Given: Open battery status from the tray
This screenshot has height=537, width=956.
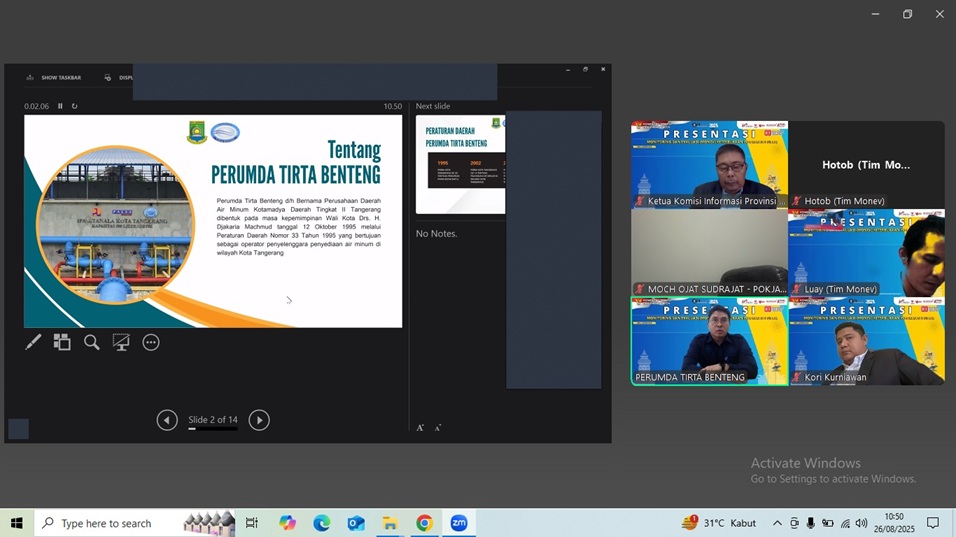Looking at the screenshot, I should (827, 523).
